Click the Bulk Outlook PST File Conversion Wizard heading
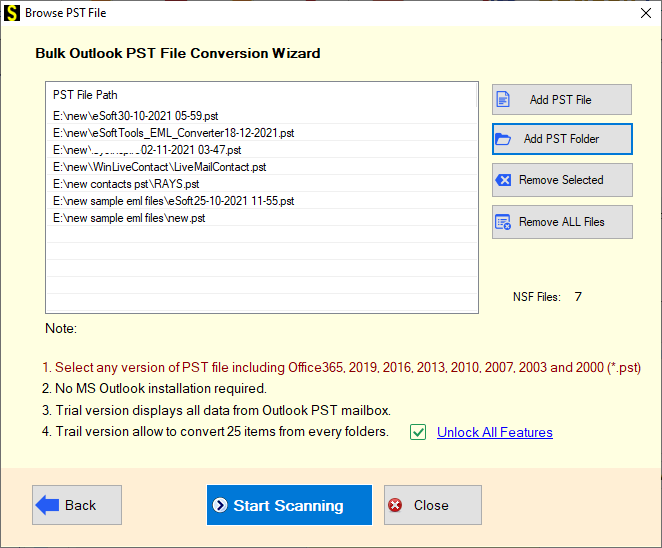The image size is (662, 548). (x=178, y=53)
